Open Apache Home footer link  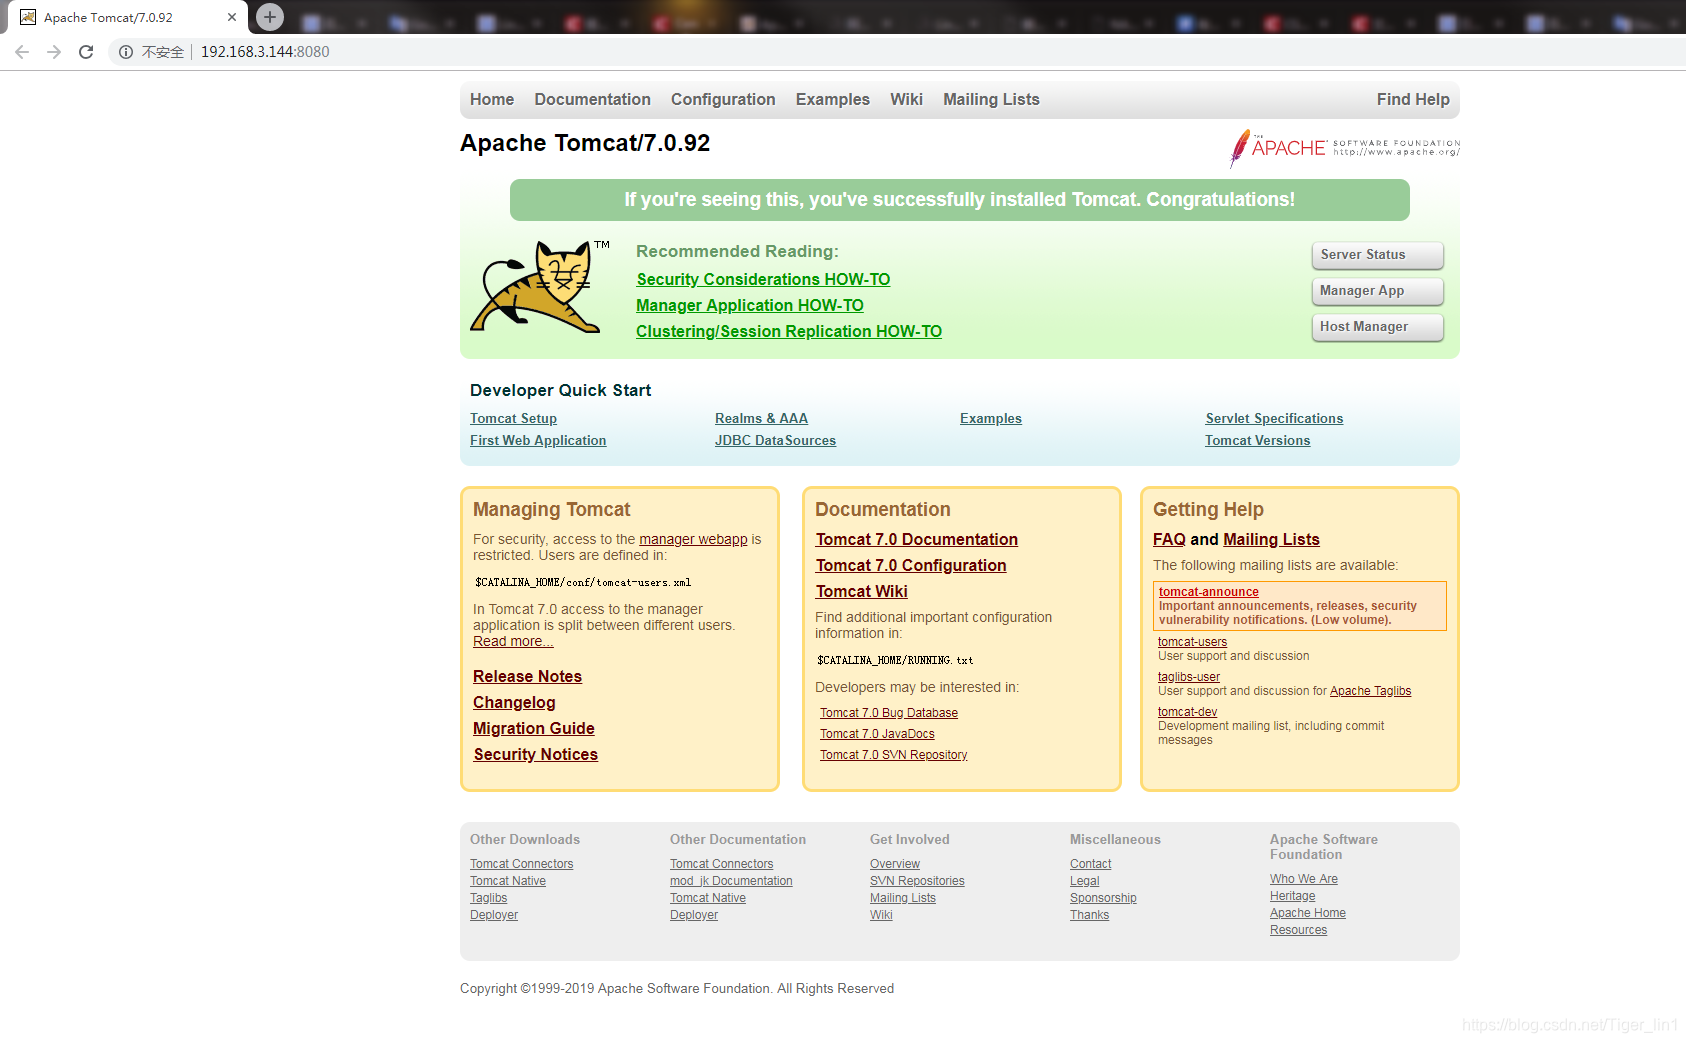(1308, 913)
